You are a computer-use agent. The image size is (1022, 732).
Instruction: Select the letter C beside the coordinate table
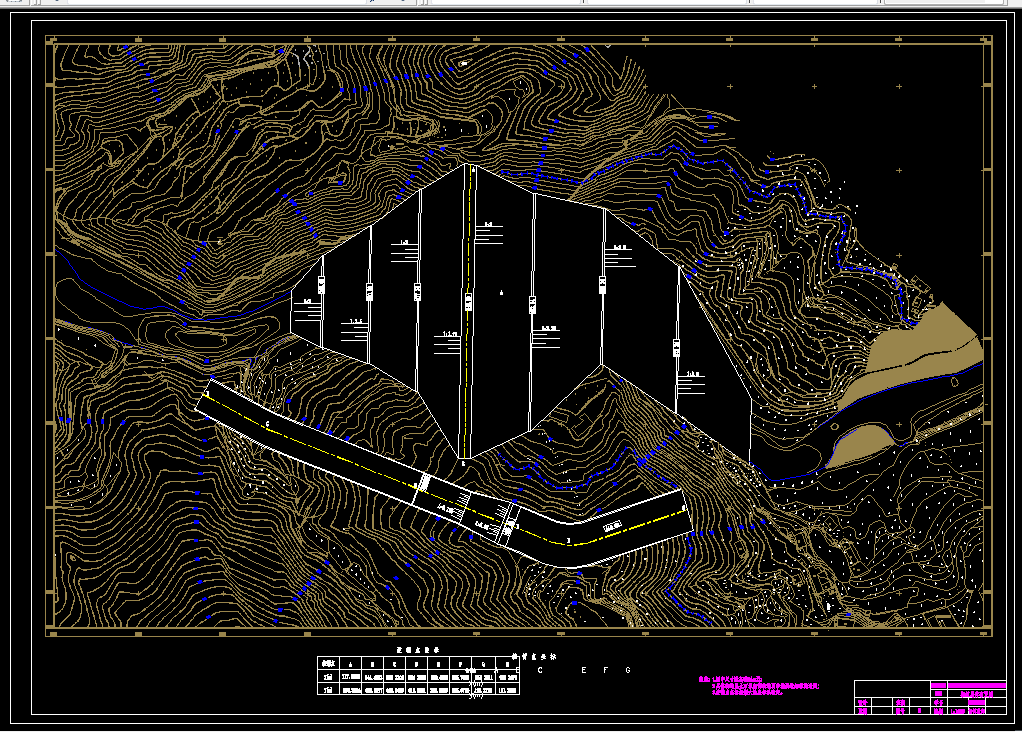coord(540,670)
